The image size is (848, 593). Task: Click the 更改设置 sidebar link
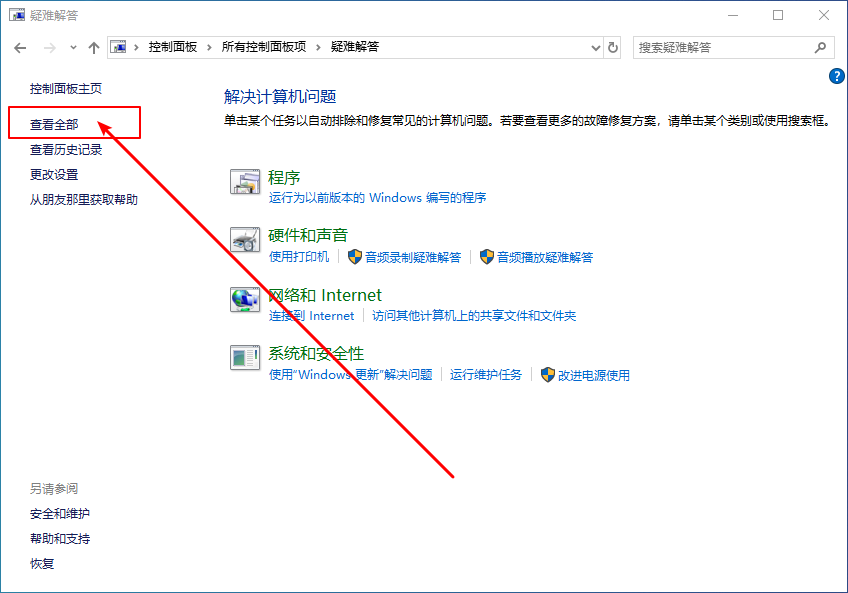click(54, 175)
